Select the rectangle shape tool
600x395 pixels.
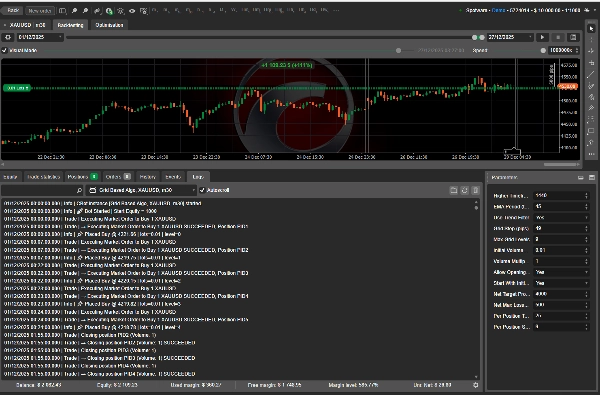pyautogui.click(x=592, y=131)
